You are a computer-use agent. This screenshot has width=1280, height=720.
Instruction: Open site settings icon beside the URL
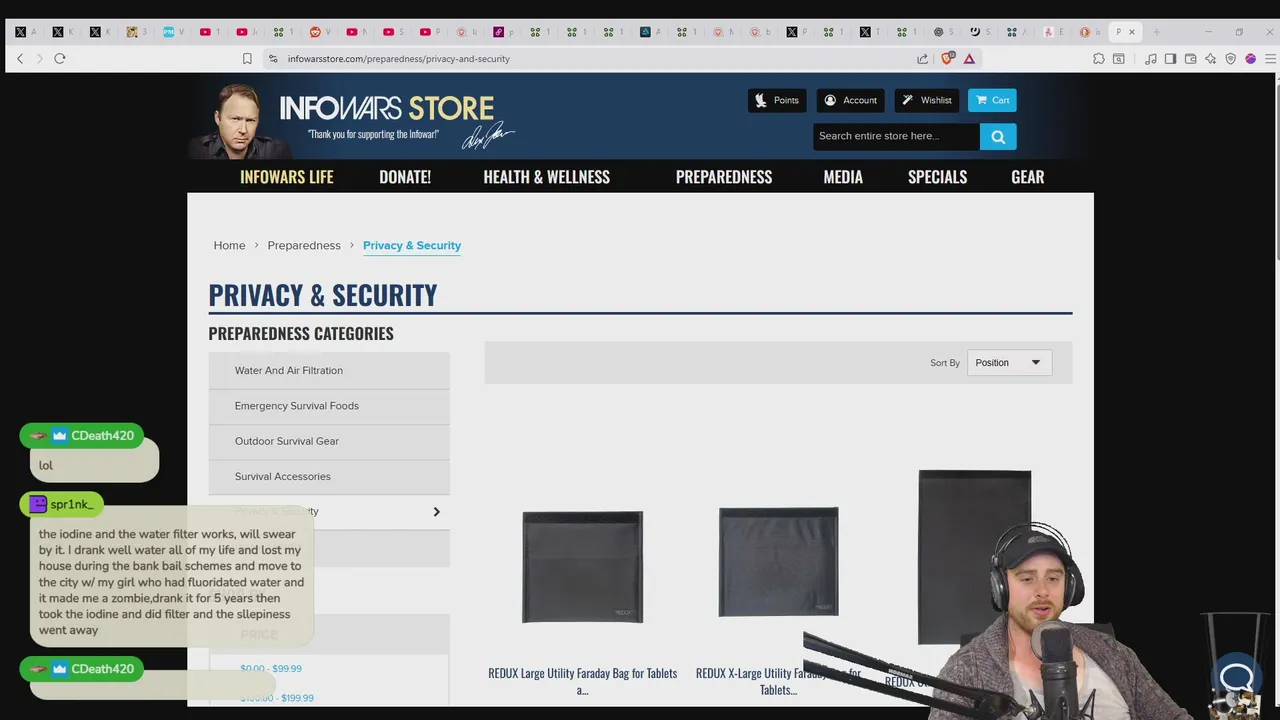(273, 59)
